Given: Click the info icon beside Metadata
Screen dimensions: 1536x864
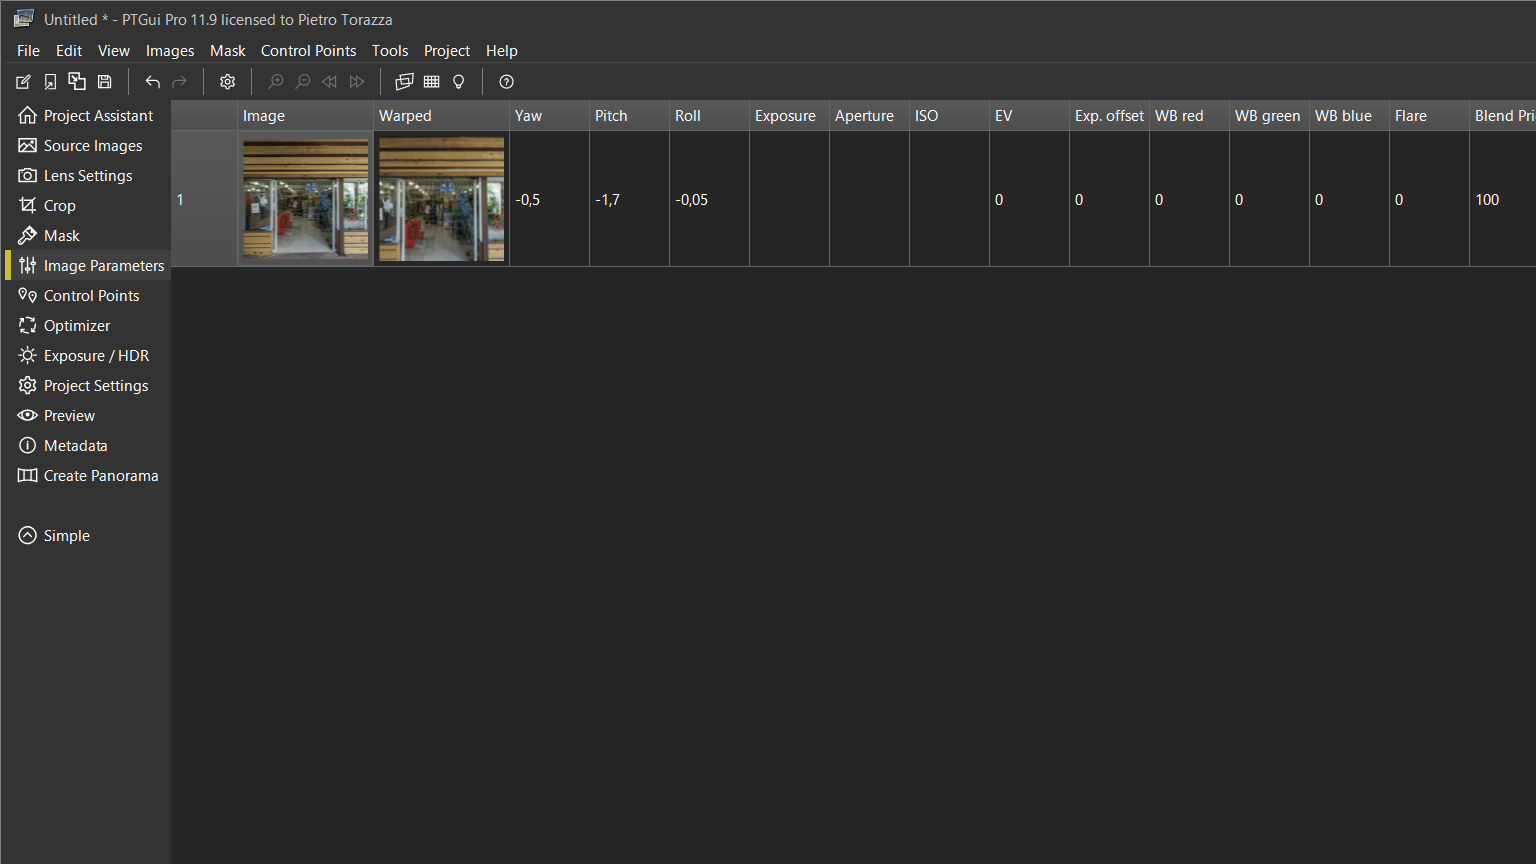Looking at the screenshot, I should pyautogui.click(x=27, y=445).
